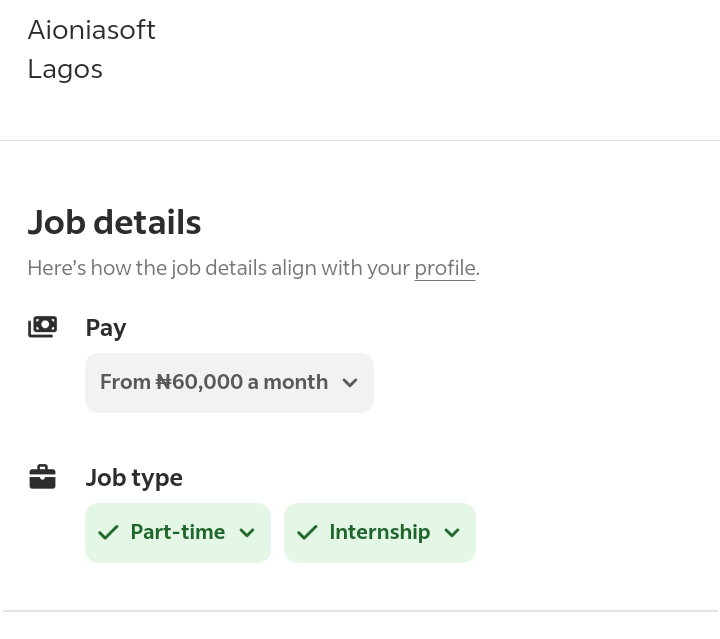Click the Aioniasoft company name
720x639 pixels.
coord(92,30)
